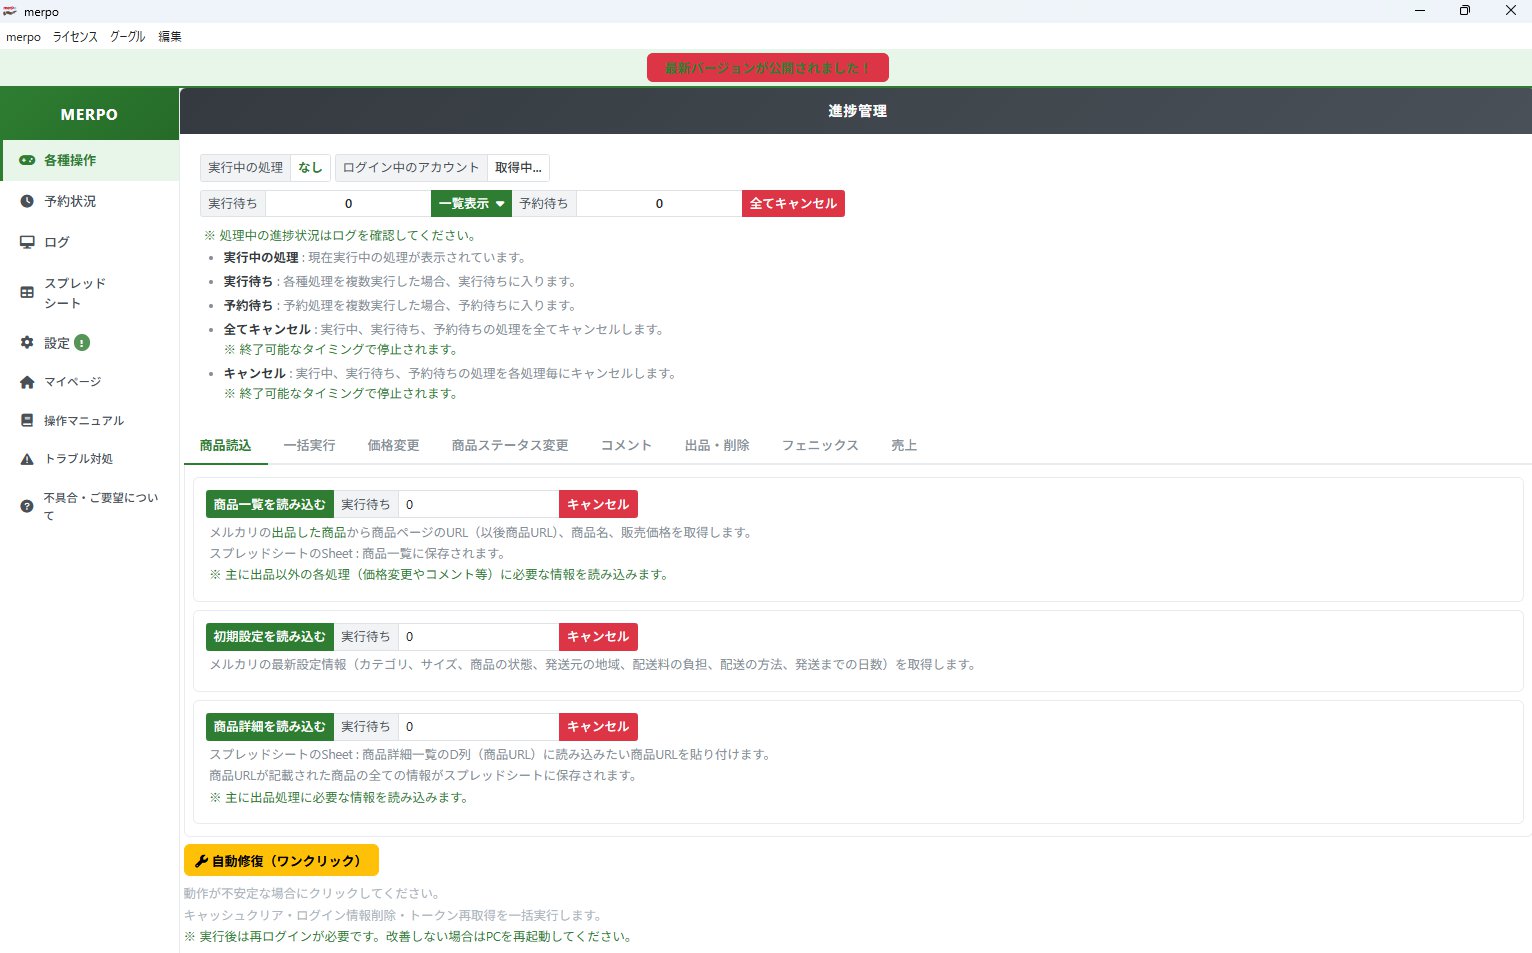Switch to the 一括実行 tab

click(x=309, y=446)
